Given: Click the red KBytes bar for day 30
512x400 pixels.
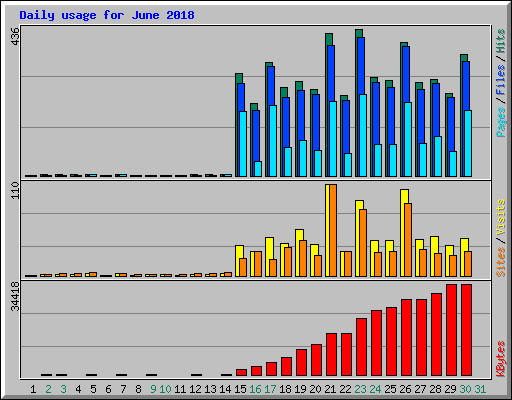Looking at the screenshot, I should click(x=466, y=330).
